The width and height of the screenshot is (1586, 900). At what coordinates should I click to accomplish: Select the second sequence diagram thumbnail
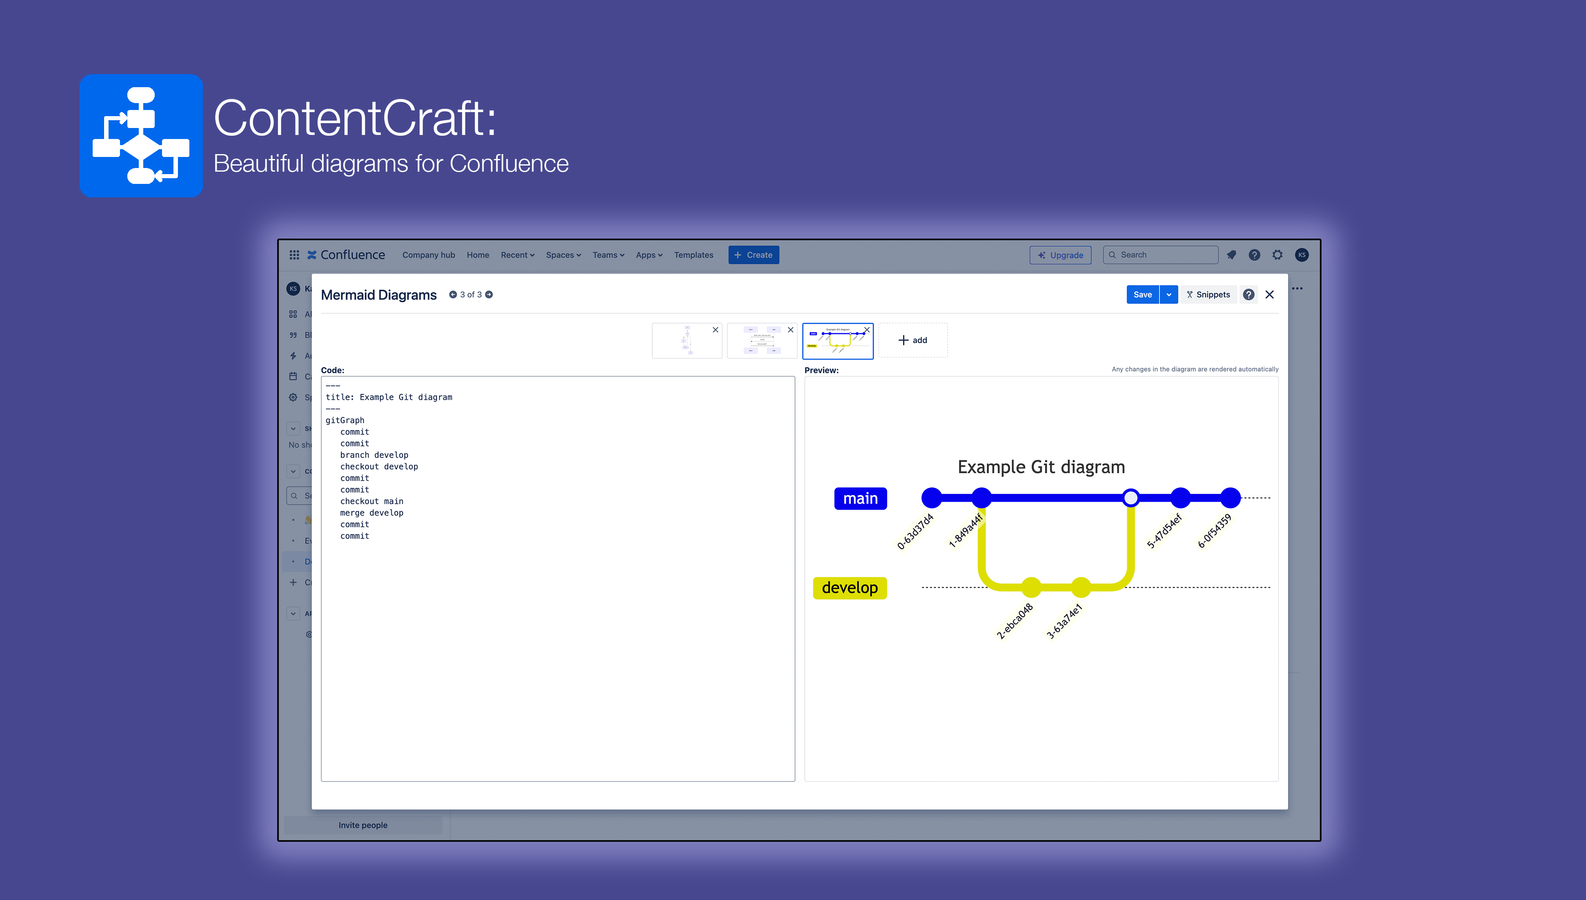pyautogui.click(x=761, y=341)
